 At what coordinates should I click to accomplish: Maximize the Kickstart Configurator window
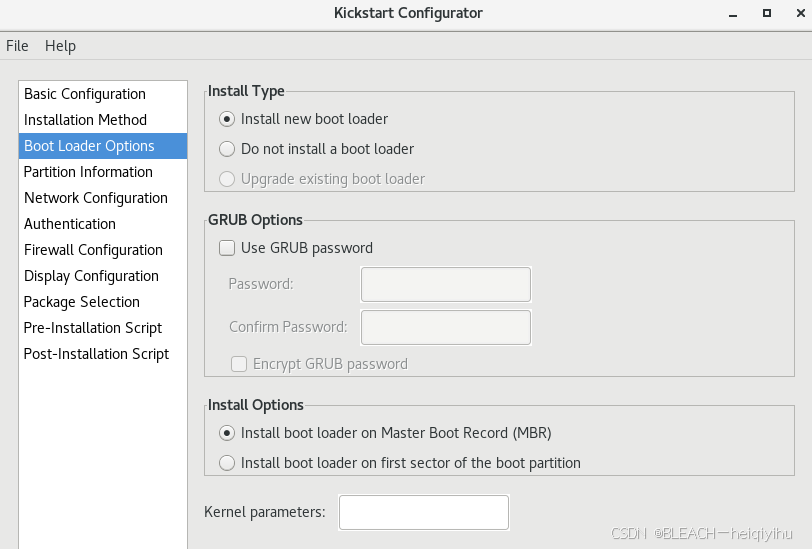(767, 13)
